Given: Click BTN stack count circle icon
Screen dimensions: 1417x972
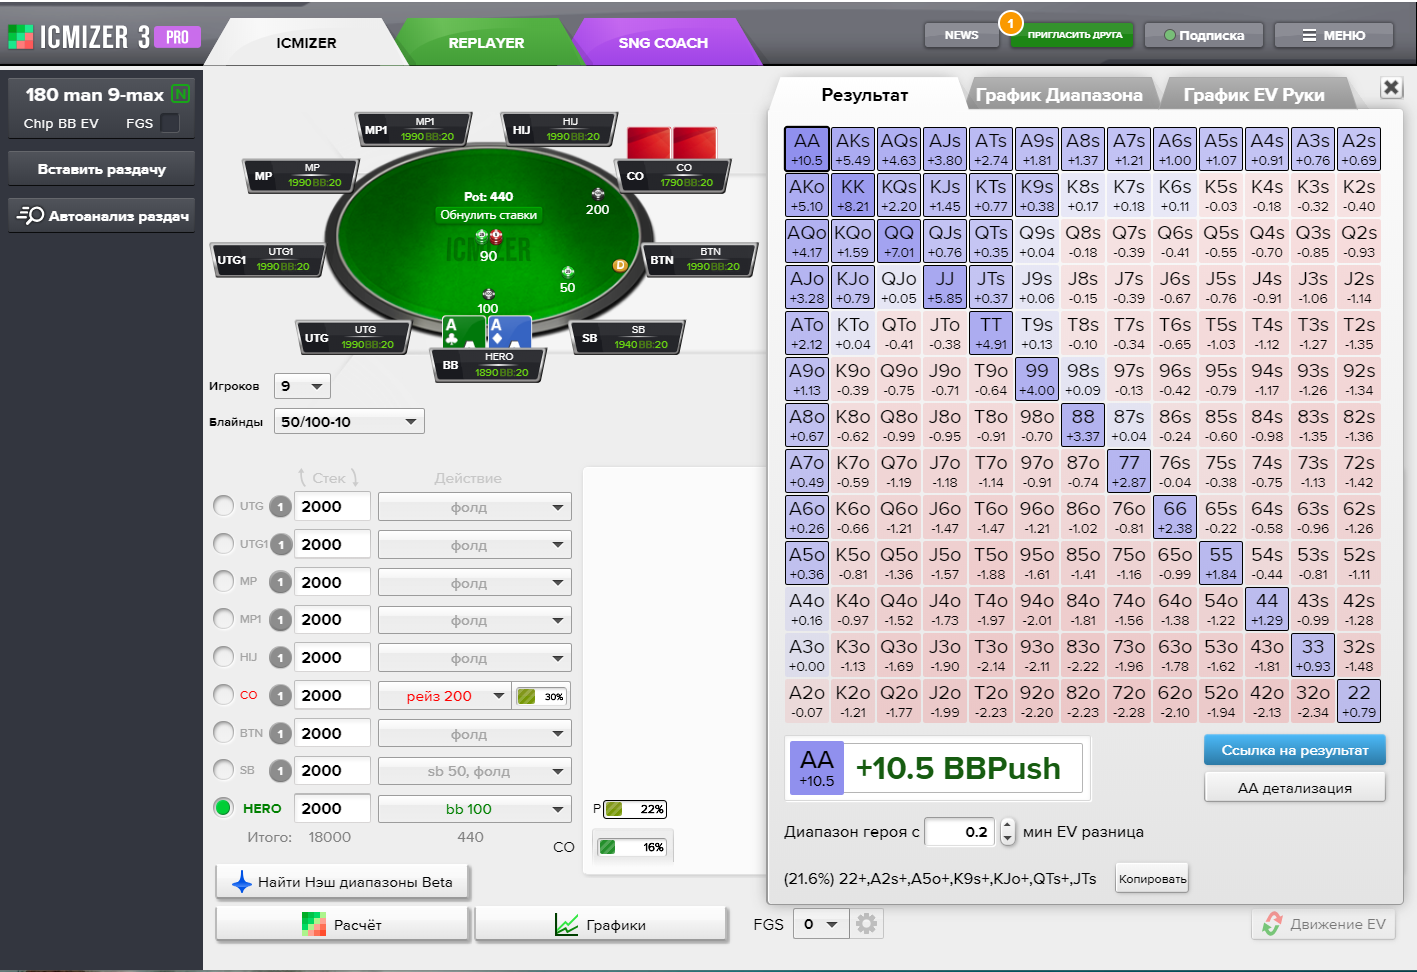Looking at the screenshot, I should click(281, 734).
